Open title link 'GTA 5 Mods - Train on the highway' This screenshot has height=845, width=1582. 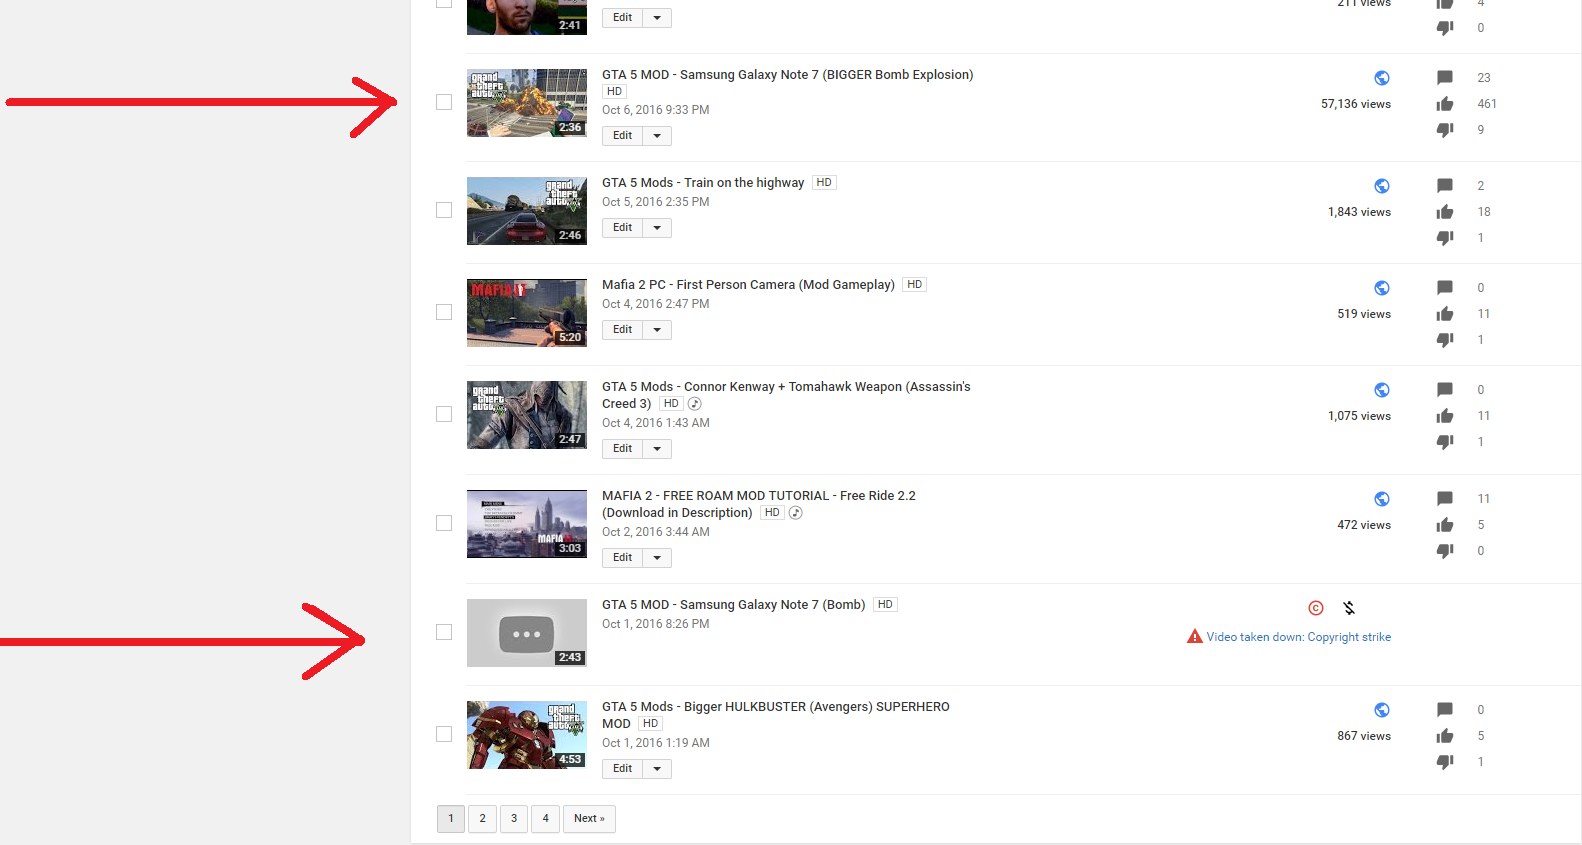pos(703,183)
